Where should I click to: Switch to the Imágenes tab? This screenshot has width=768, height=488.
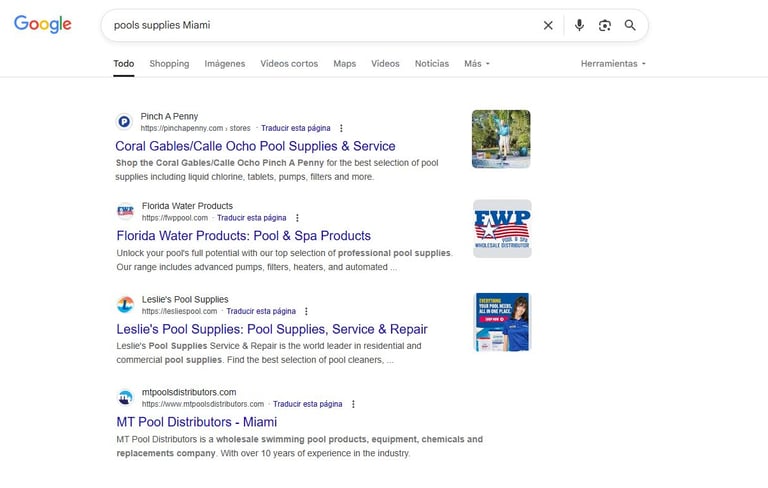224,64
